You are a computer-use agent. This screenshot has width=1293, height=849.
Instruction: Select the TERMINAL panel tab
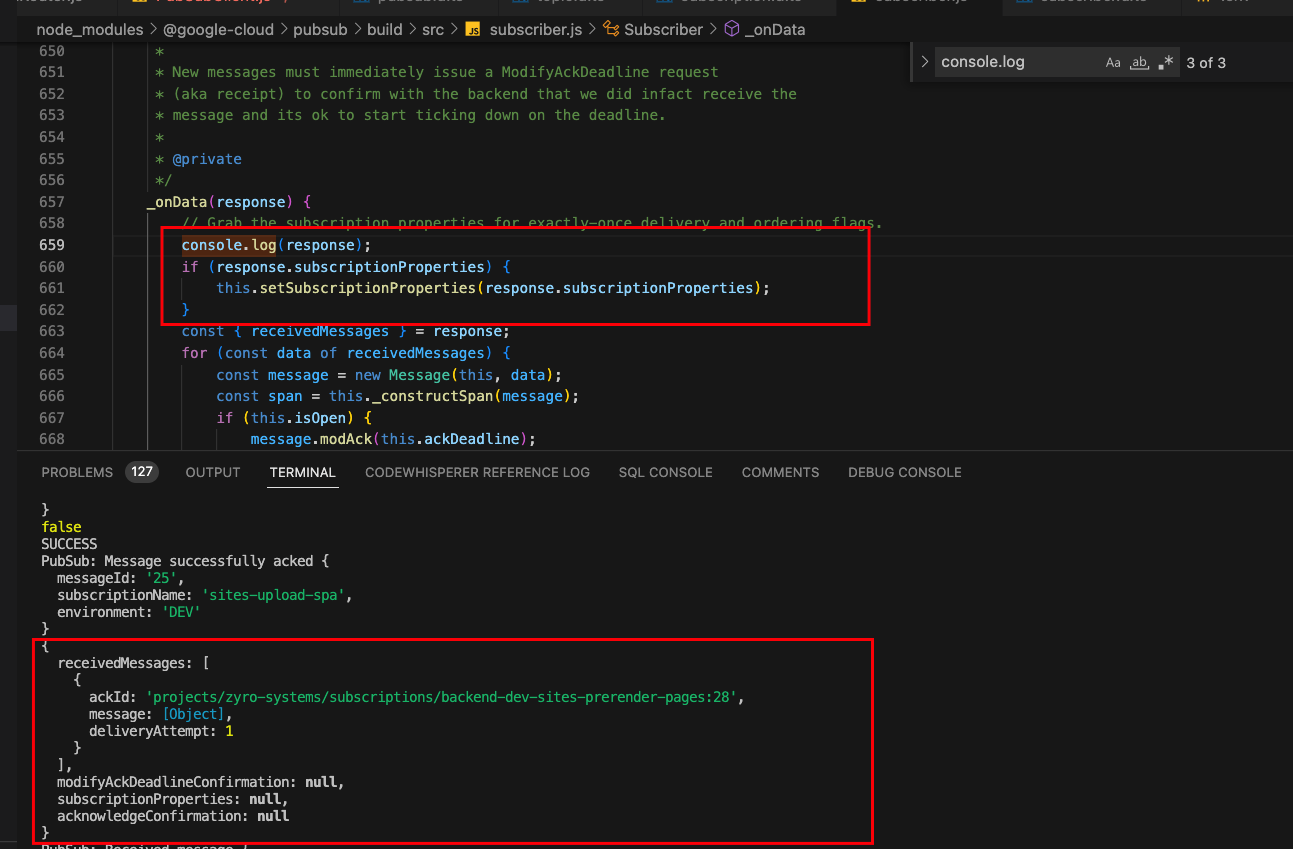tap(302, 472)
